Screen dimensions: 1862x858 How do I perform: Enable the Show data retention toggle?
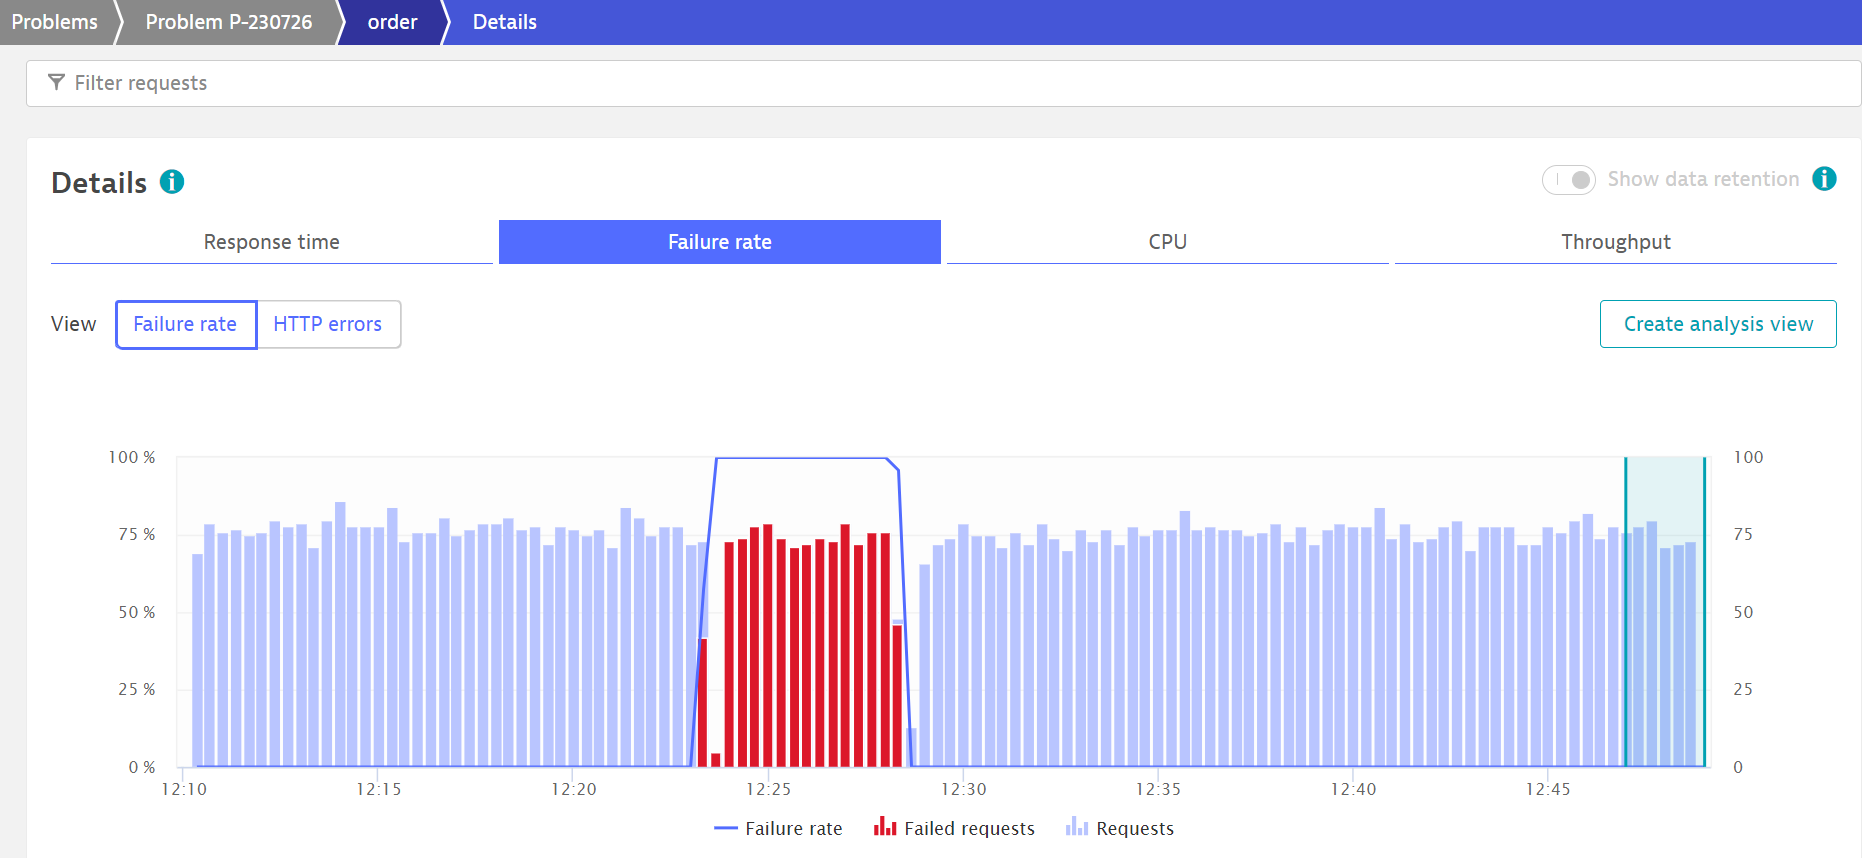tap(1568, 180)
